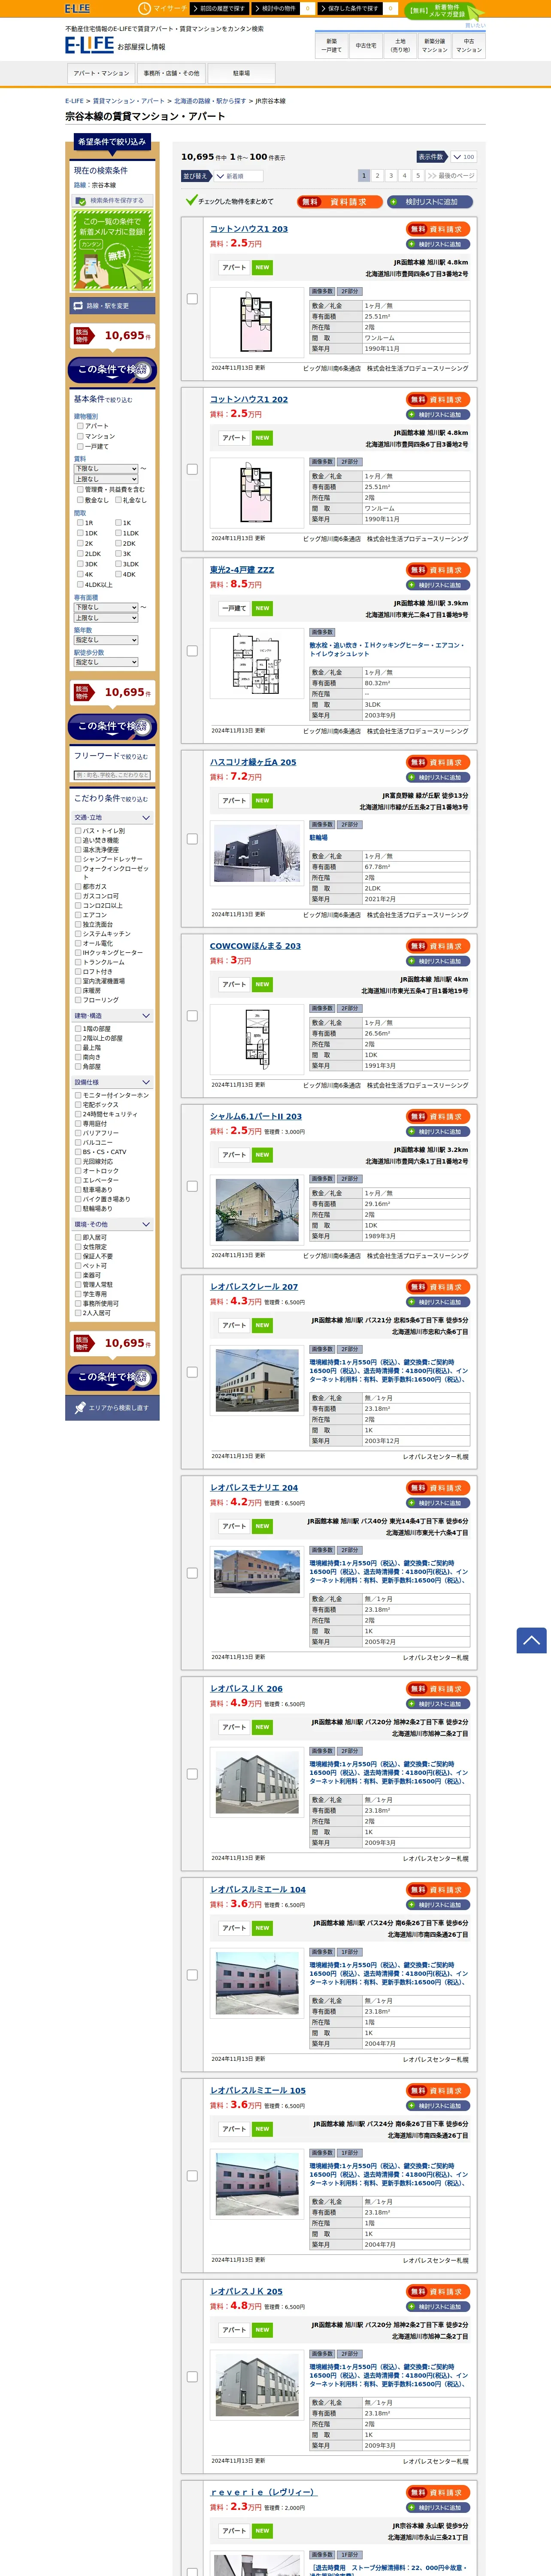Click NEW badge on レオパレスクレール 207
The height and width of the screenshot is (2576, 551).
[262, 1325]
